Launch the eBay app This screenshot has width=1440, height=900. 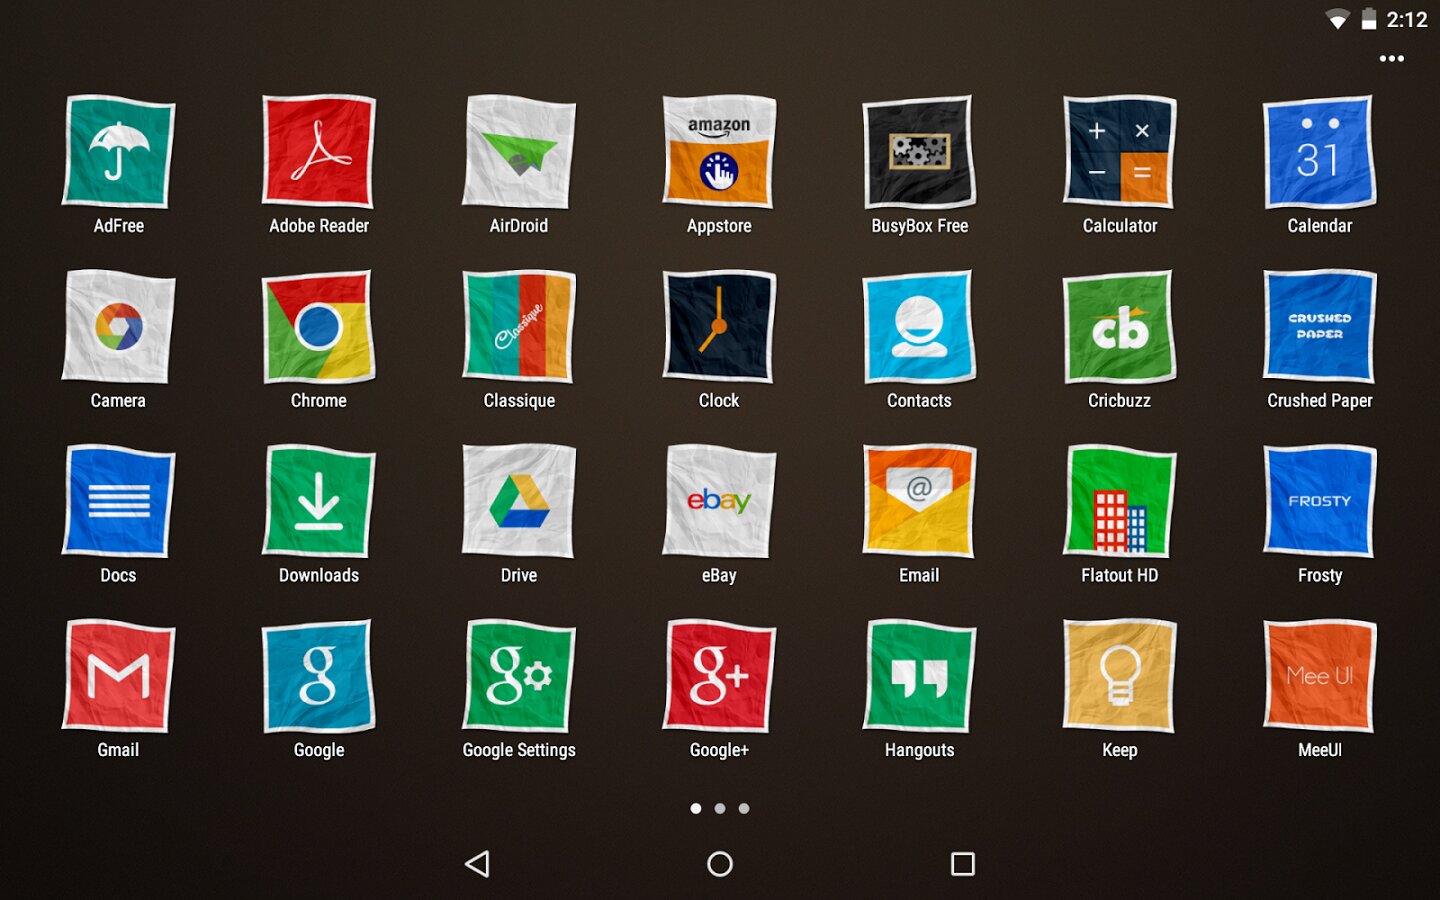pyautogui.click(x=718, y=502)
